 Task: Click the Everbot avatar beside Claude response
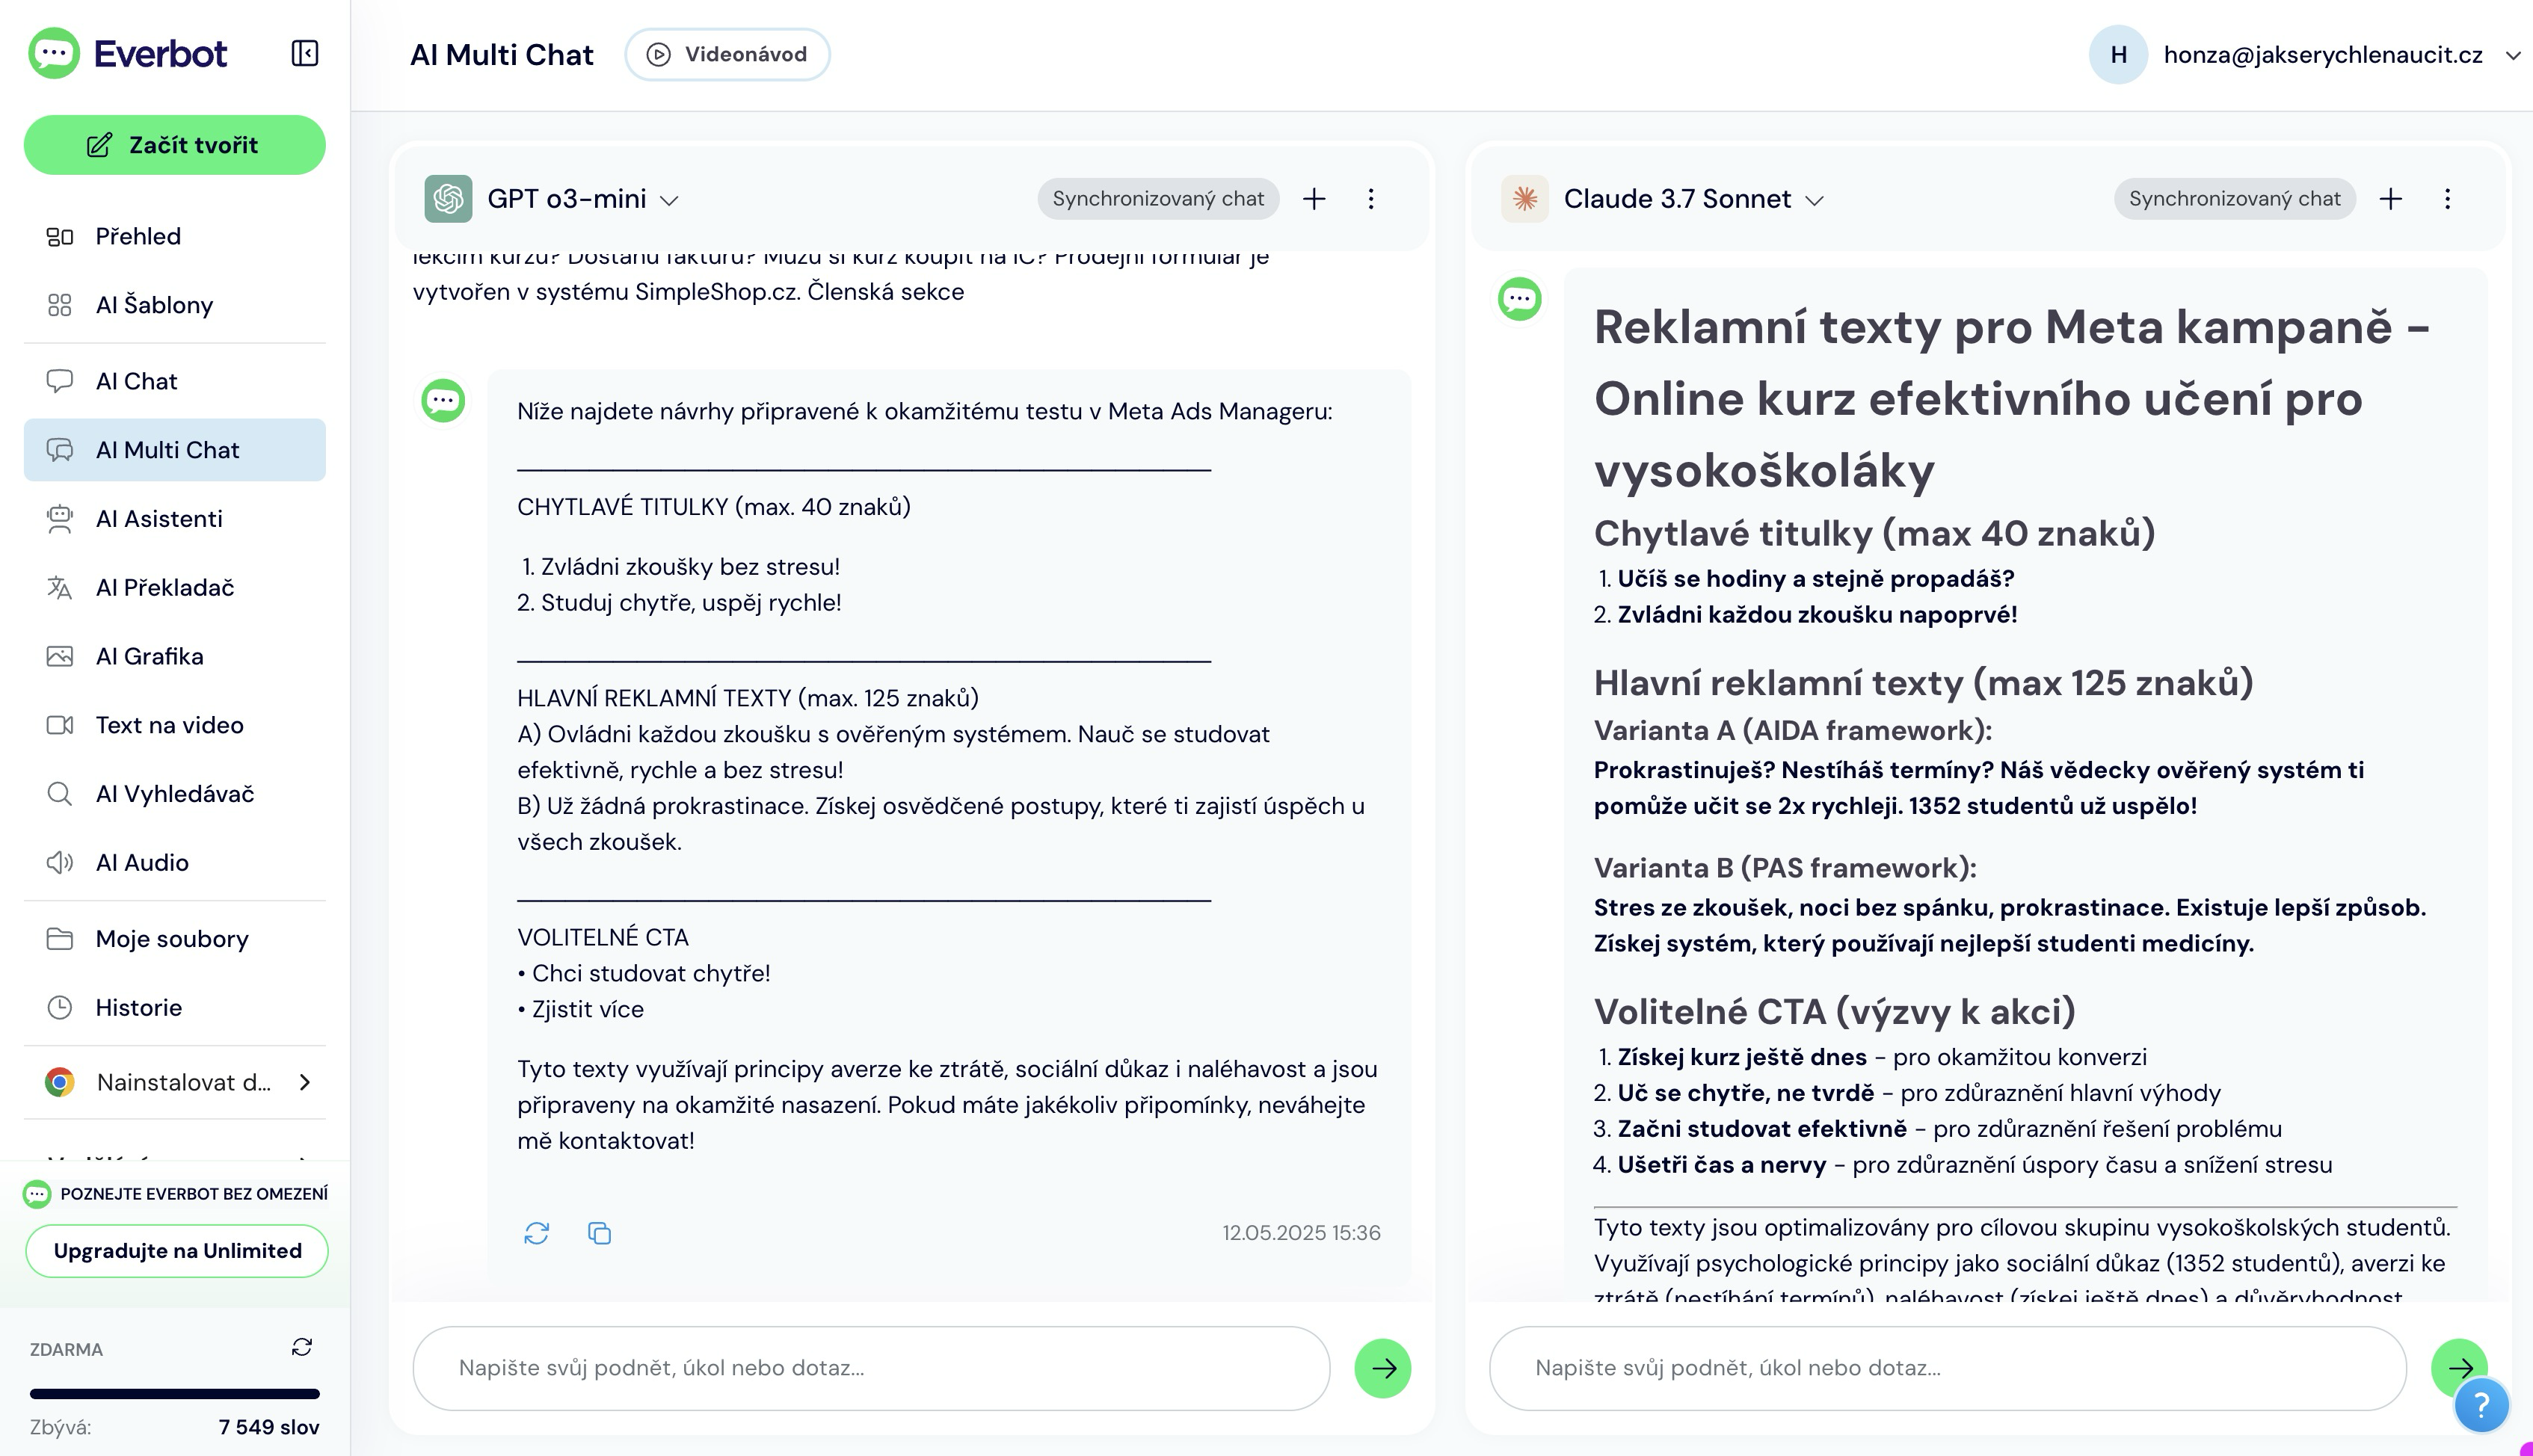(1520, 299)
